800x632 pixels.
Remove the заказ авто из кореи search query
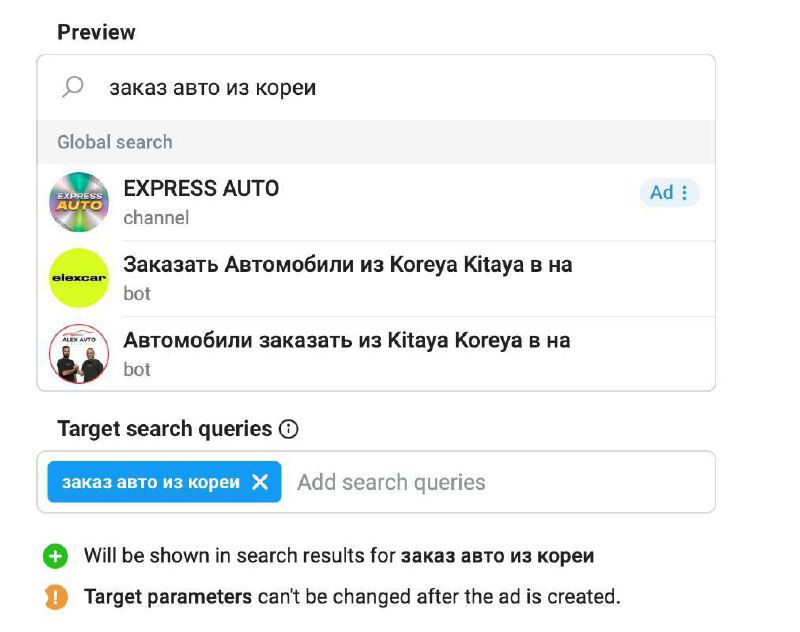[x=259, y=481]
